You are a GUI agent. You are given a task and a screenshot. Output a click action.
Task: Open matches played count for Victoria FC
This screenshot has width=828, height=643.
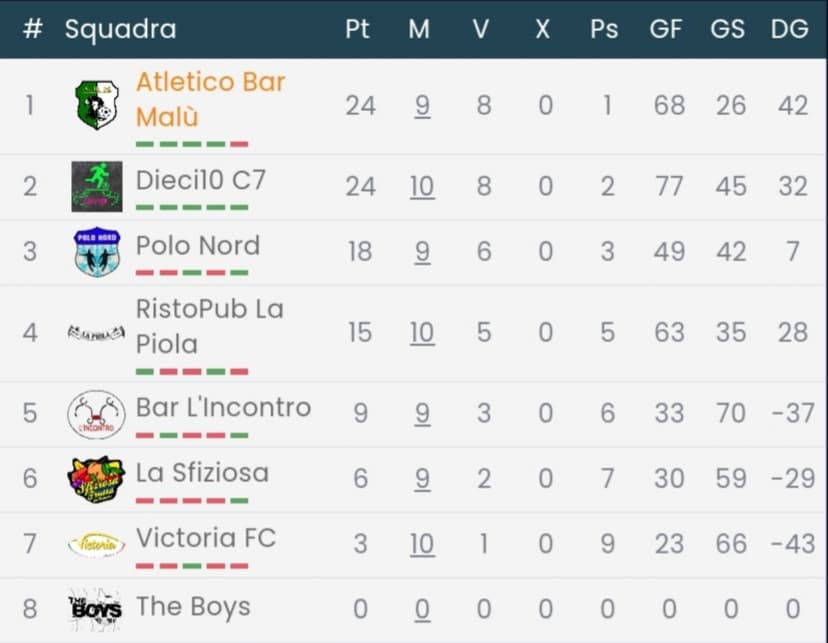(422, 543)
